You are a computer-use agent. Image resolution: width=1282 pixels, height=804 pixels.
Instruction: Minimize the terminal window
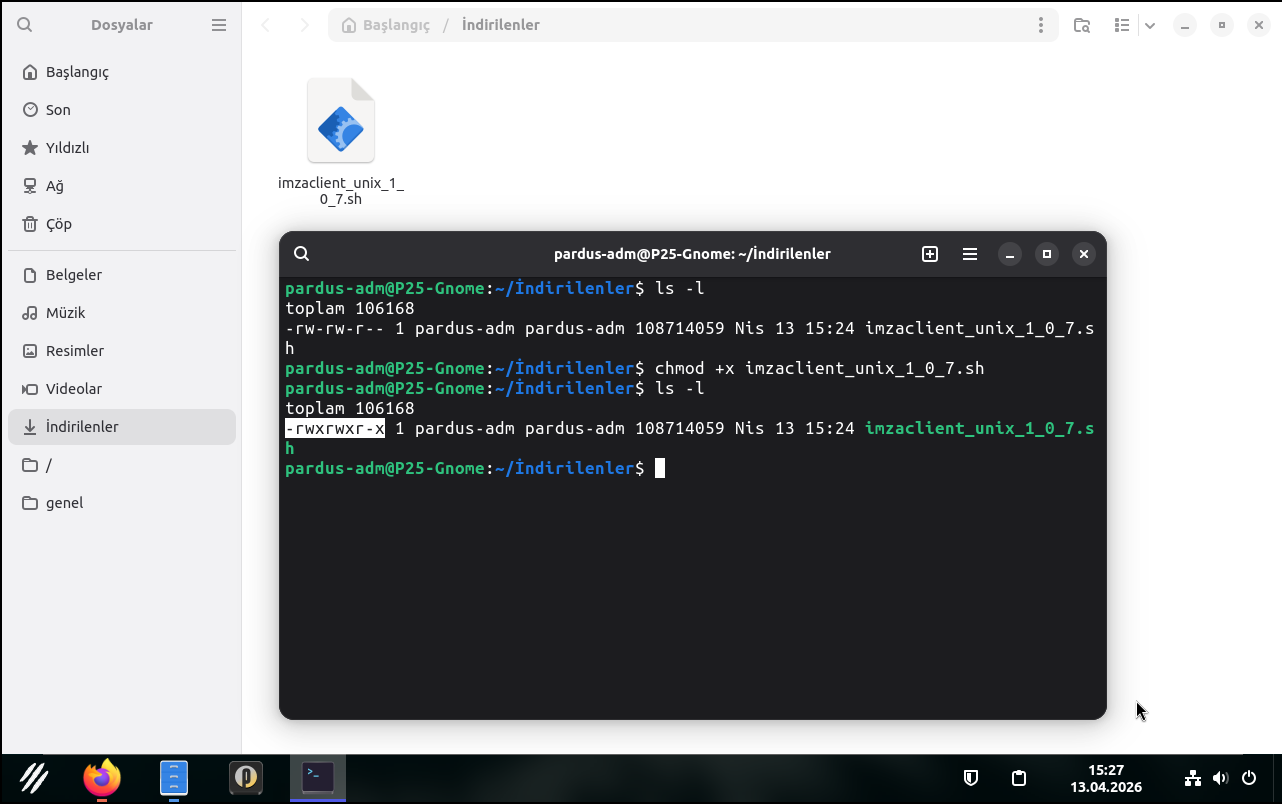pyautogui.click(x=1010, y=254)
